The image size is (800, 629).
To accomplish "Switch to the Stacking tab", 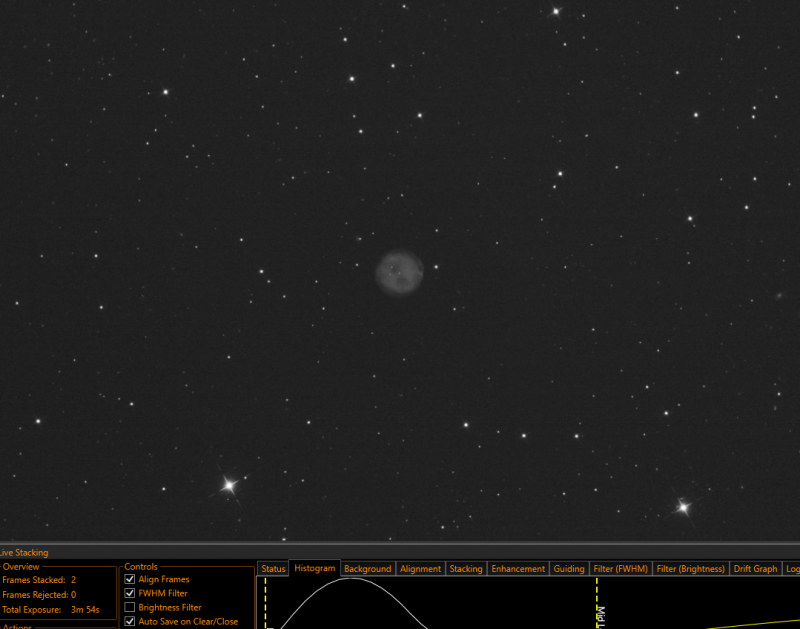I will (x=466, y=568).
